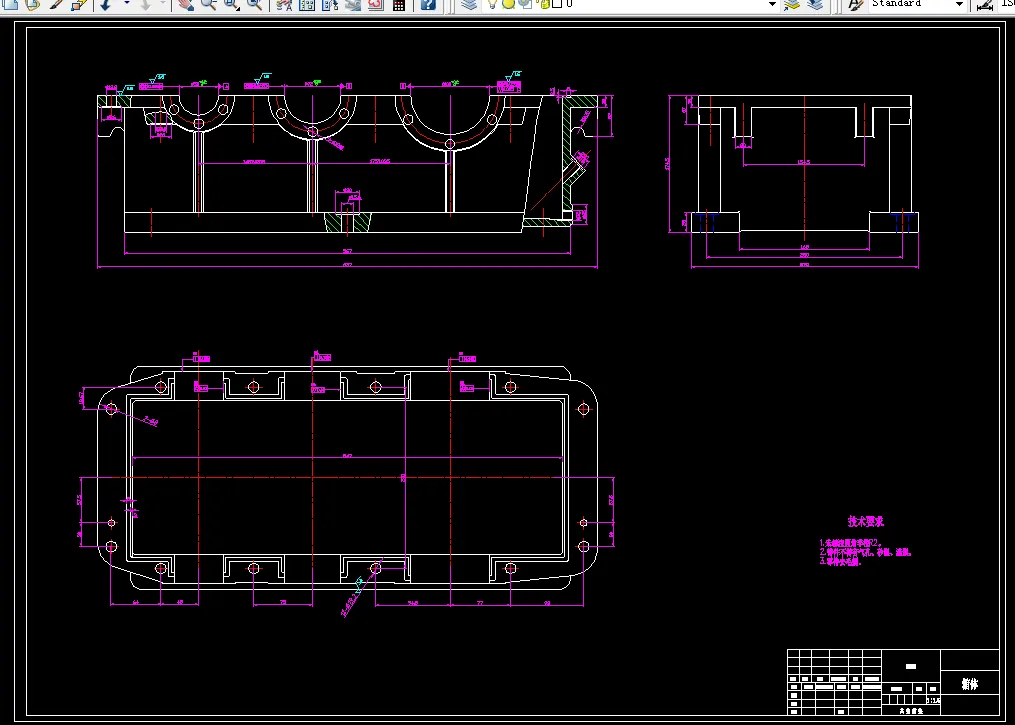Open the Properties palette icon
1015x725 pixels.
click(x=284, y=4)
